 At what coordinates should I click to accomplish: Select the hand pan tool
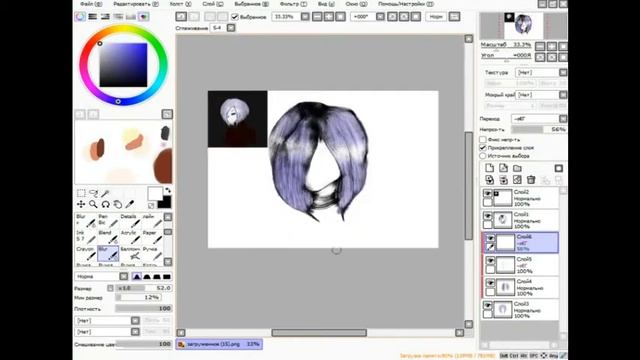pos(118,204)
